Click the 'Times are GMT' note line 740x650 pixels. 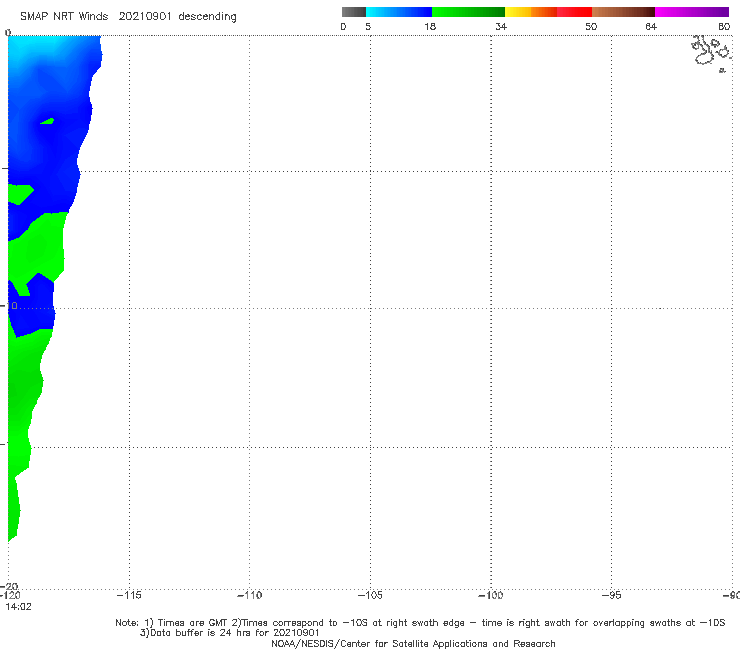(420, 623)
